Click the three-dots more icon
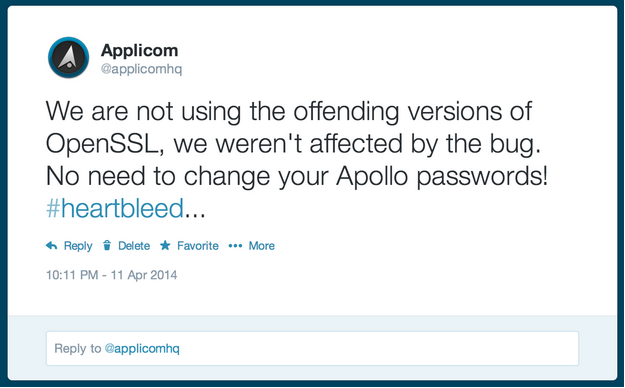The width and height of the screenshot is (625, 388). point(235,246)
